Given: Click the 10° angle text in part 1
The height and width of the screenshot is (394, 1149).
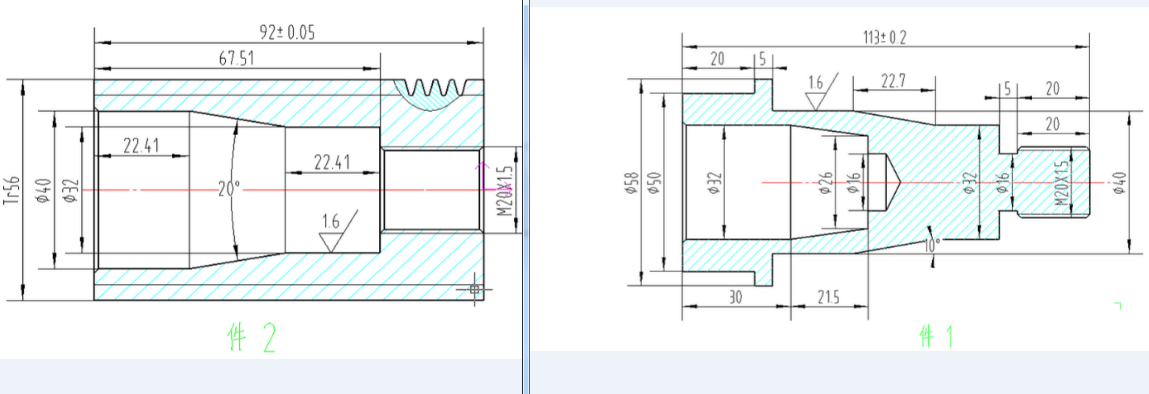Looking at the screenshot, I should tap(932, 245).
